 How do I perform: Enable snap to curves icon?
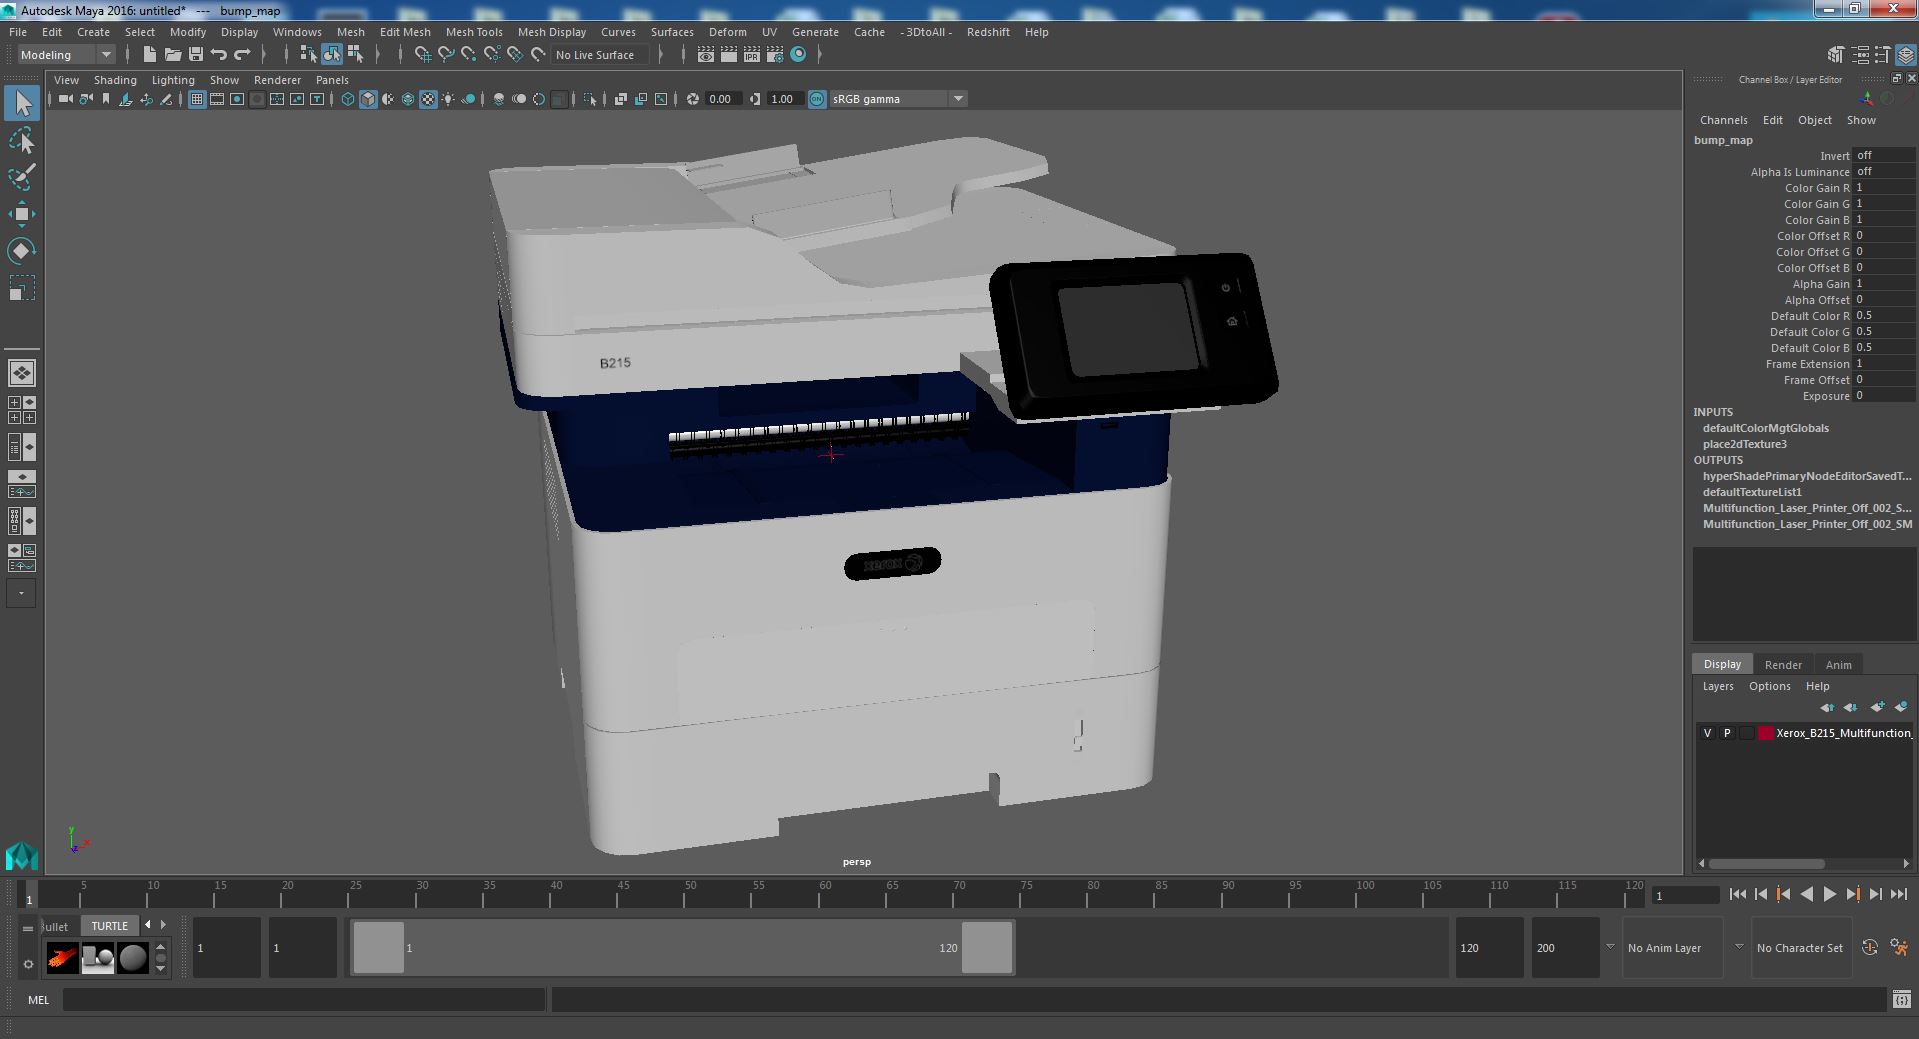pyautogui.click(x=445, y=55)
